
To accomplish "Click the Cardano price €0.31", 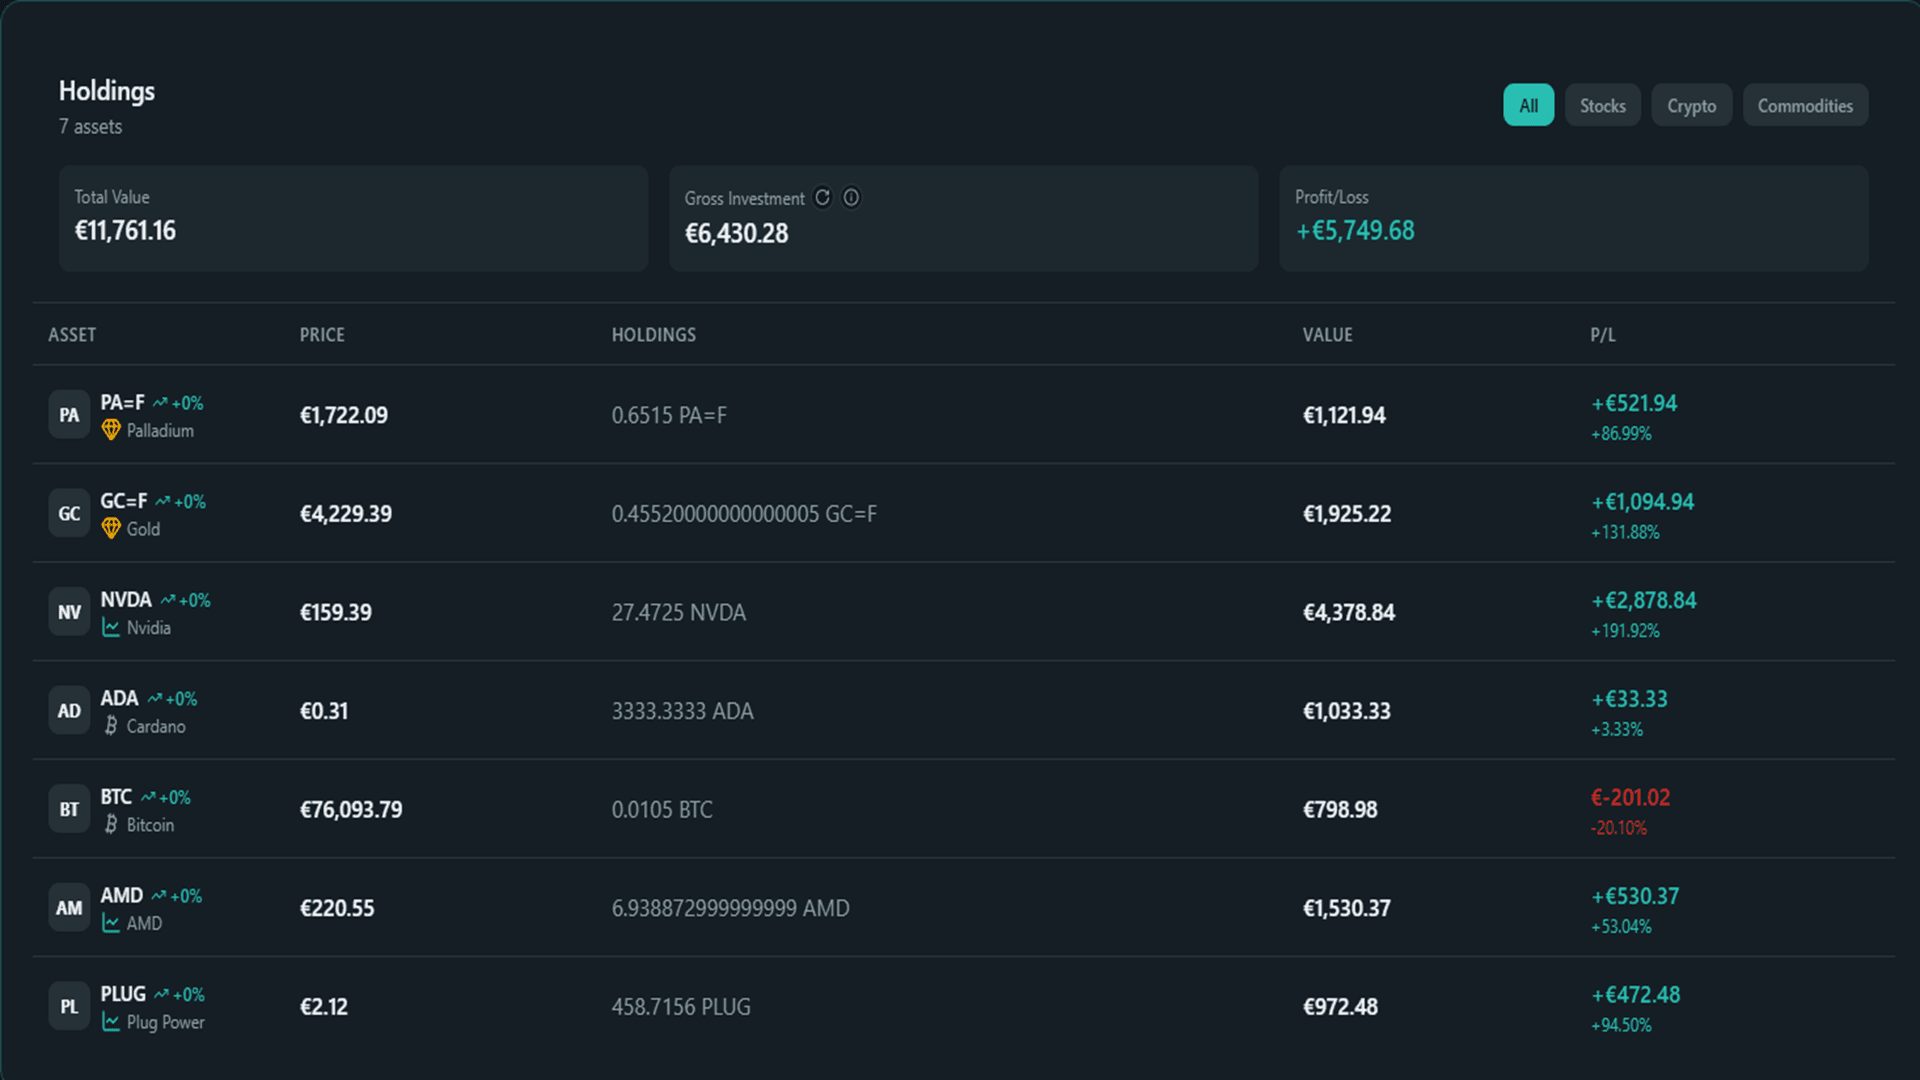I will 324,711.
